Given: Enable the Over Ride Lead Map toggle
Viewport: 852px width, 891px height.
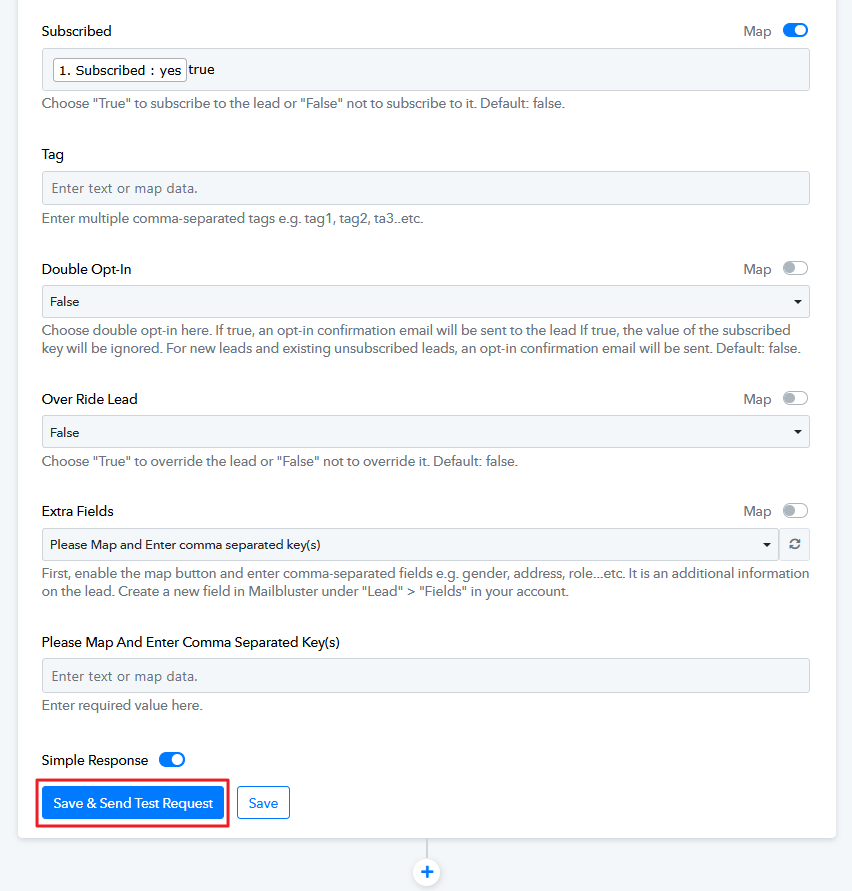Looking at the screenshot, I should [795, 398].
